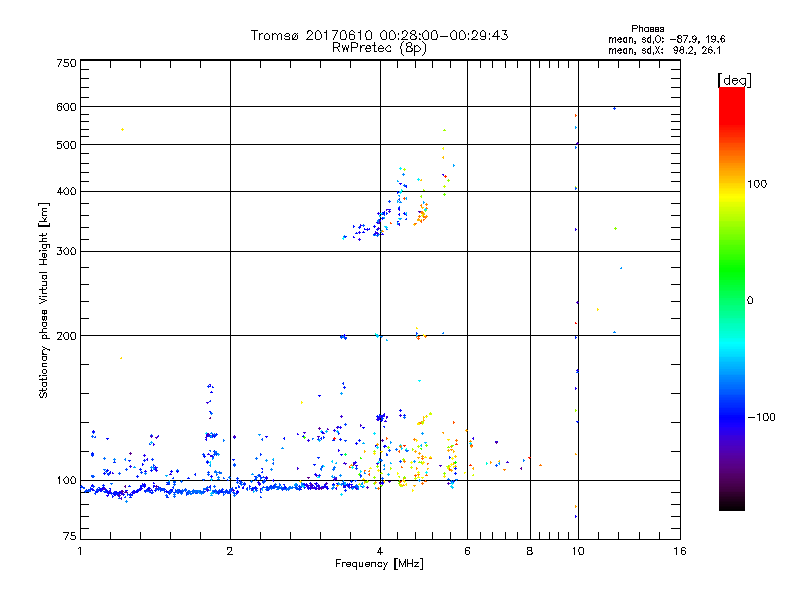Click the 16 tick label on frequency axis
Screen dimensions: 800x600
tap(678, 552)
